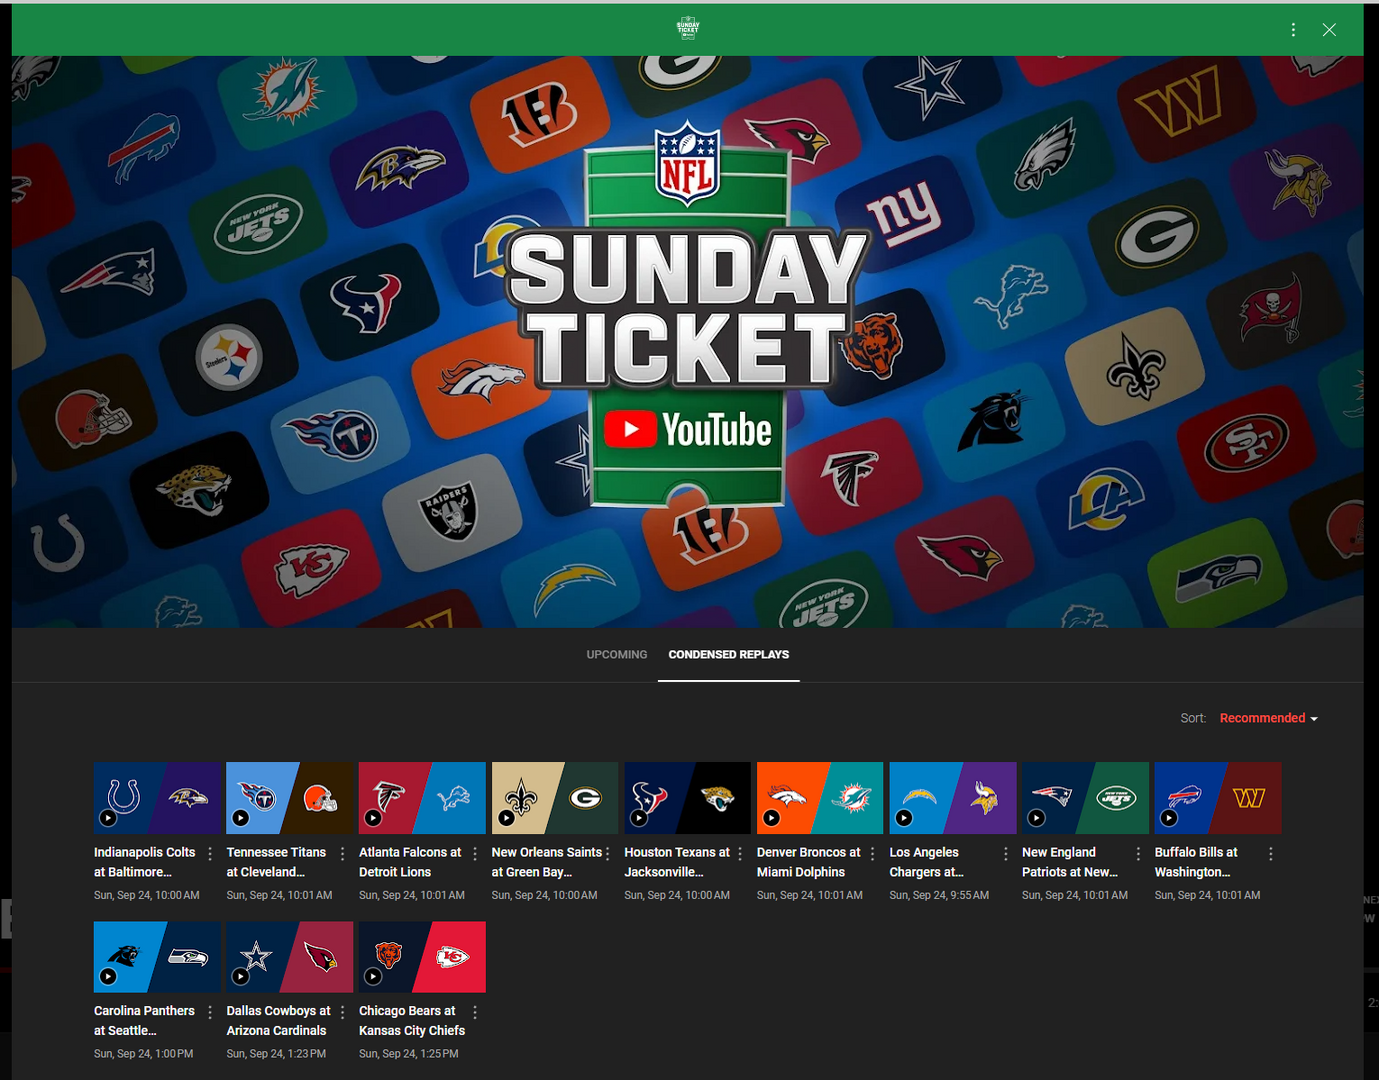Click 'Sun, Sep 24, 1:00 PM' timestamp

point(144,1054)
